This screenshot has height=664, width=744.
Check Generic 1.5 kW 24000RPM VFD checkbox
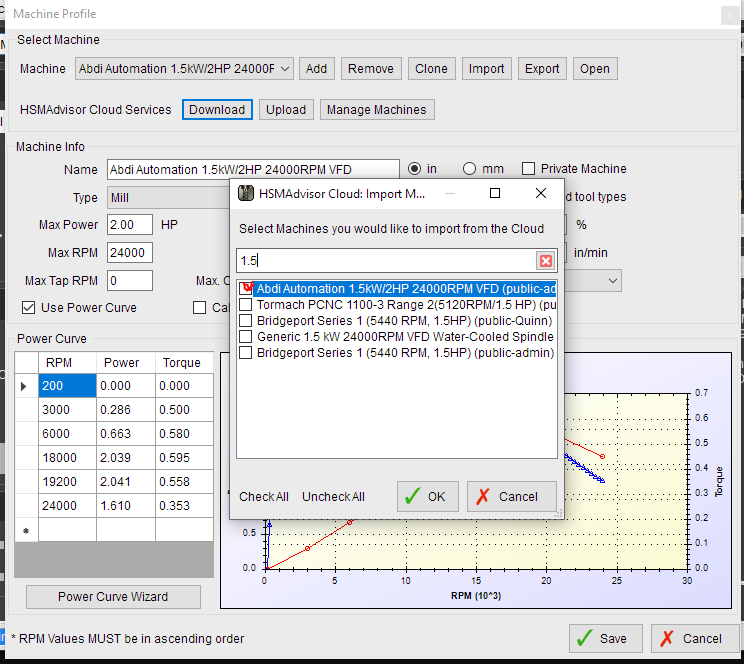pyautogui.click(x=246, y=337)
